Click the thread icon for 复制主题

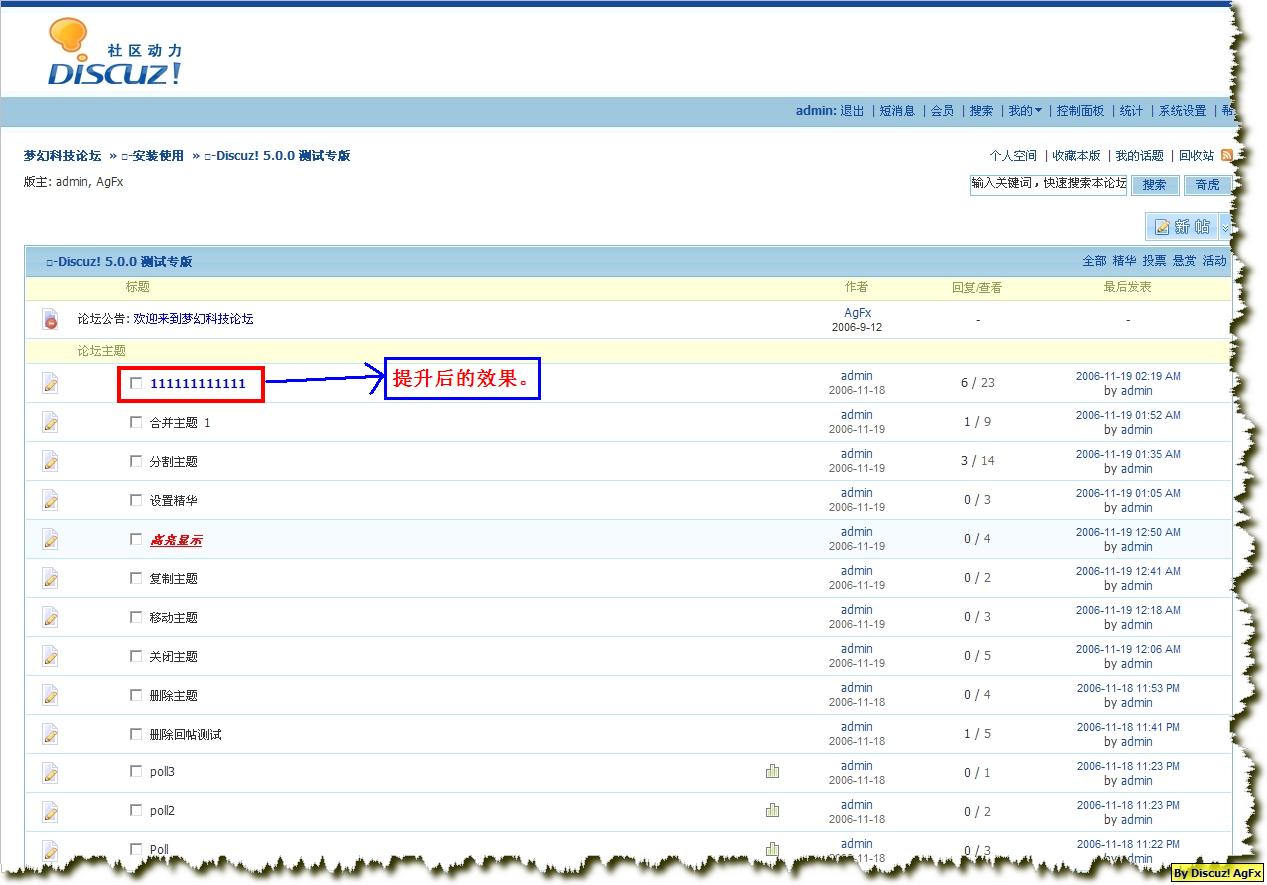pyautogui.click(x=50, y=578)
